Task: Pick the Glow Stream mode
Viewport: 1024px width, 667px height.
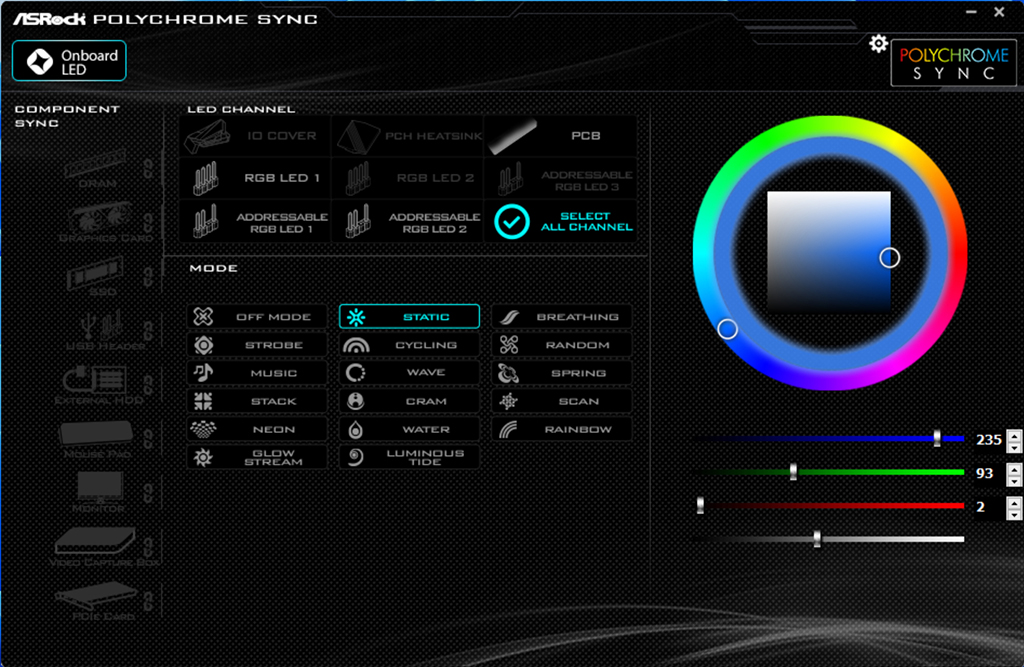Action: point(257,457)
